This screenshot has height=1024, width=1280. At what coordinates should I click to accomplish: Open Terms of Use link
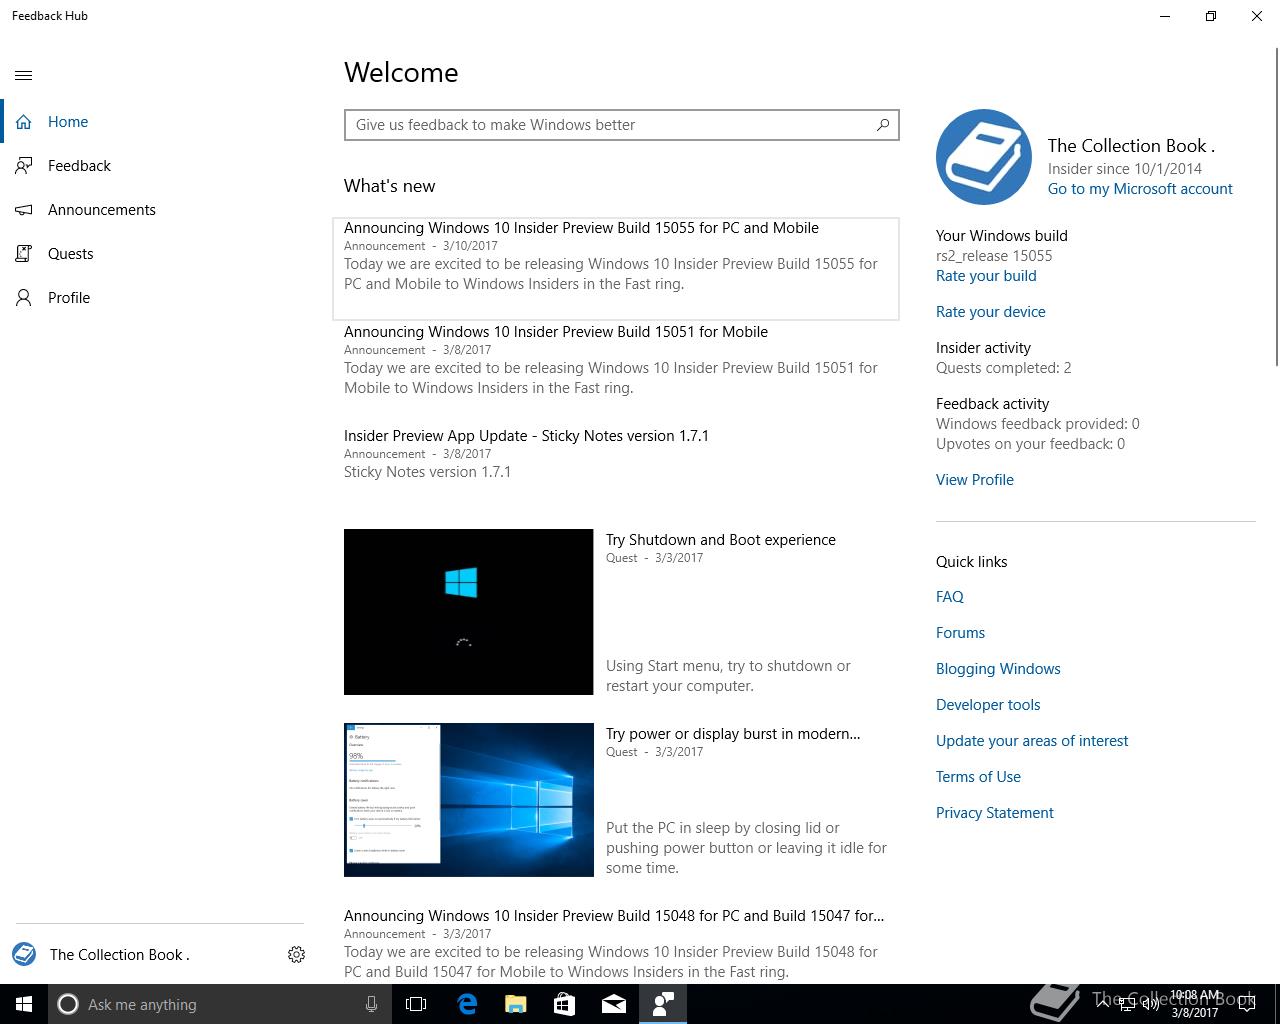pos(978,777)
